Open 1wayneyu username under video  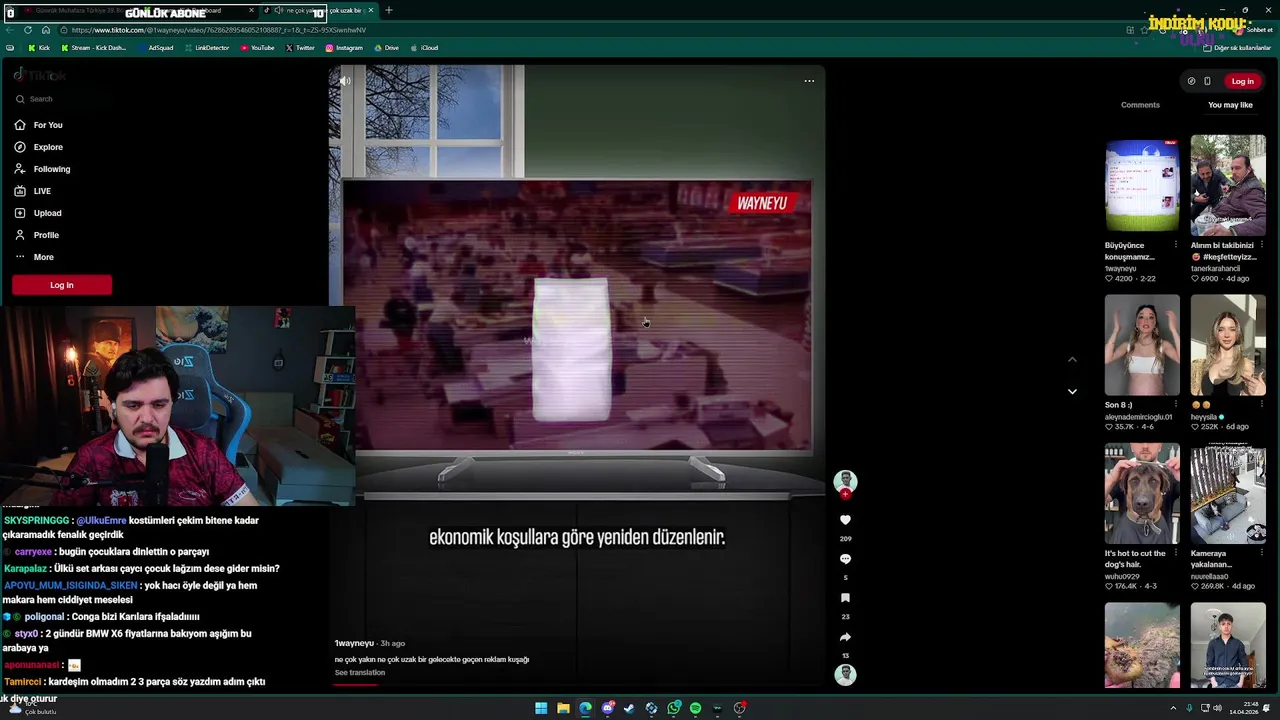click(354, 643)
